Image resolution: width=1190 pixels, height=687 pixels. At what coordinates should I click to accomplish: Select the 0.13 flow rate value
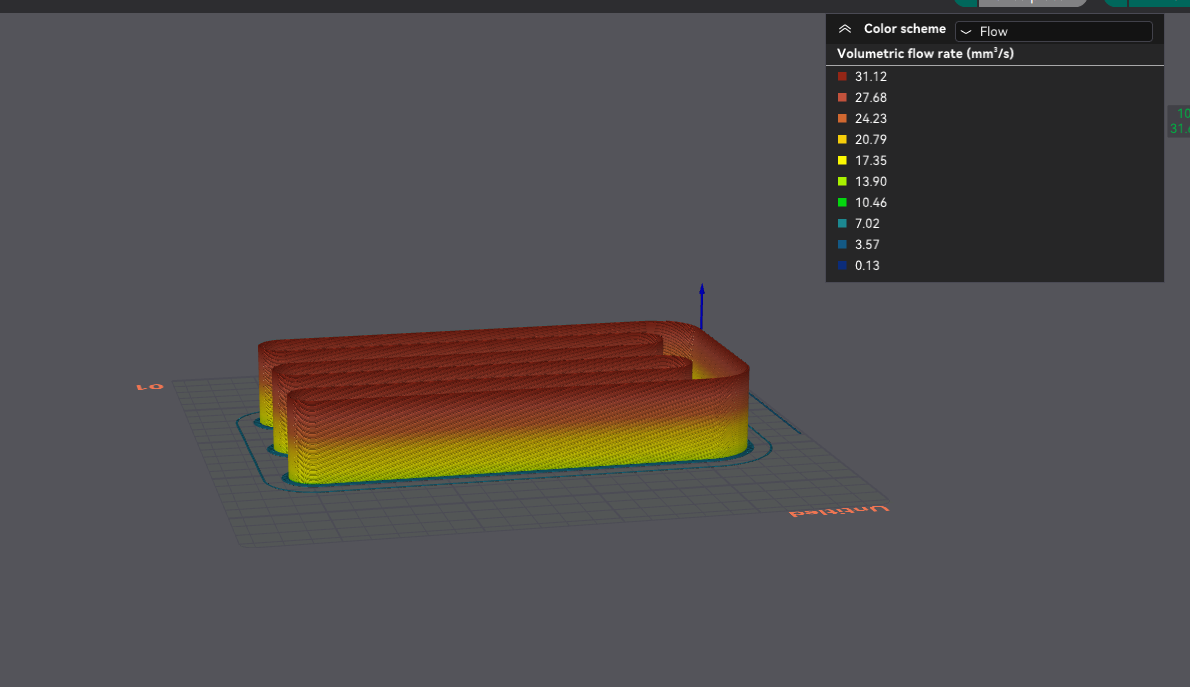(x=867, y=266)
